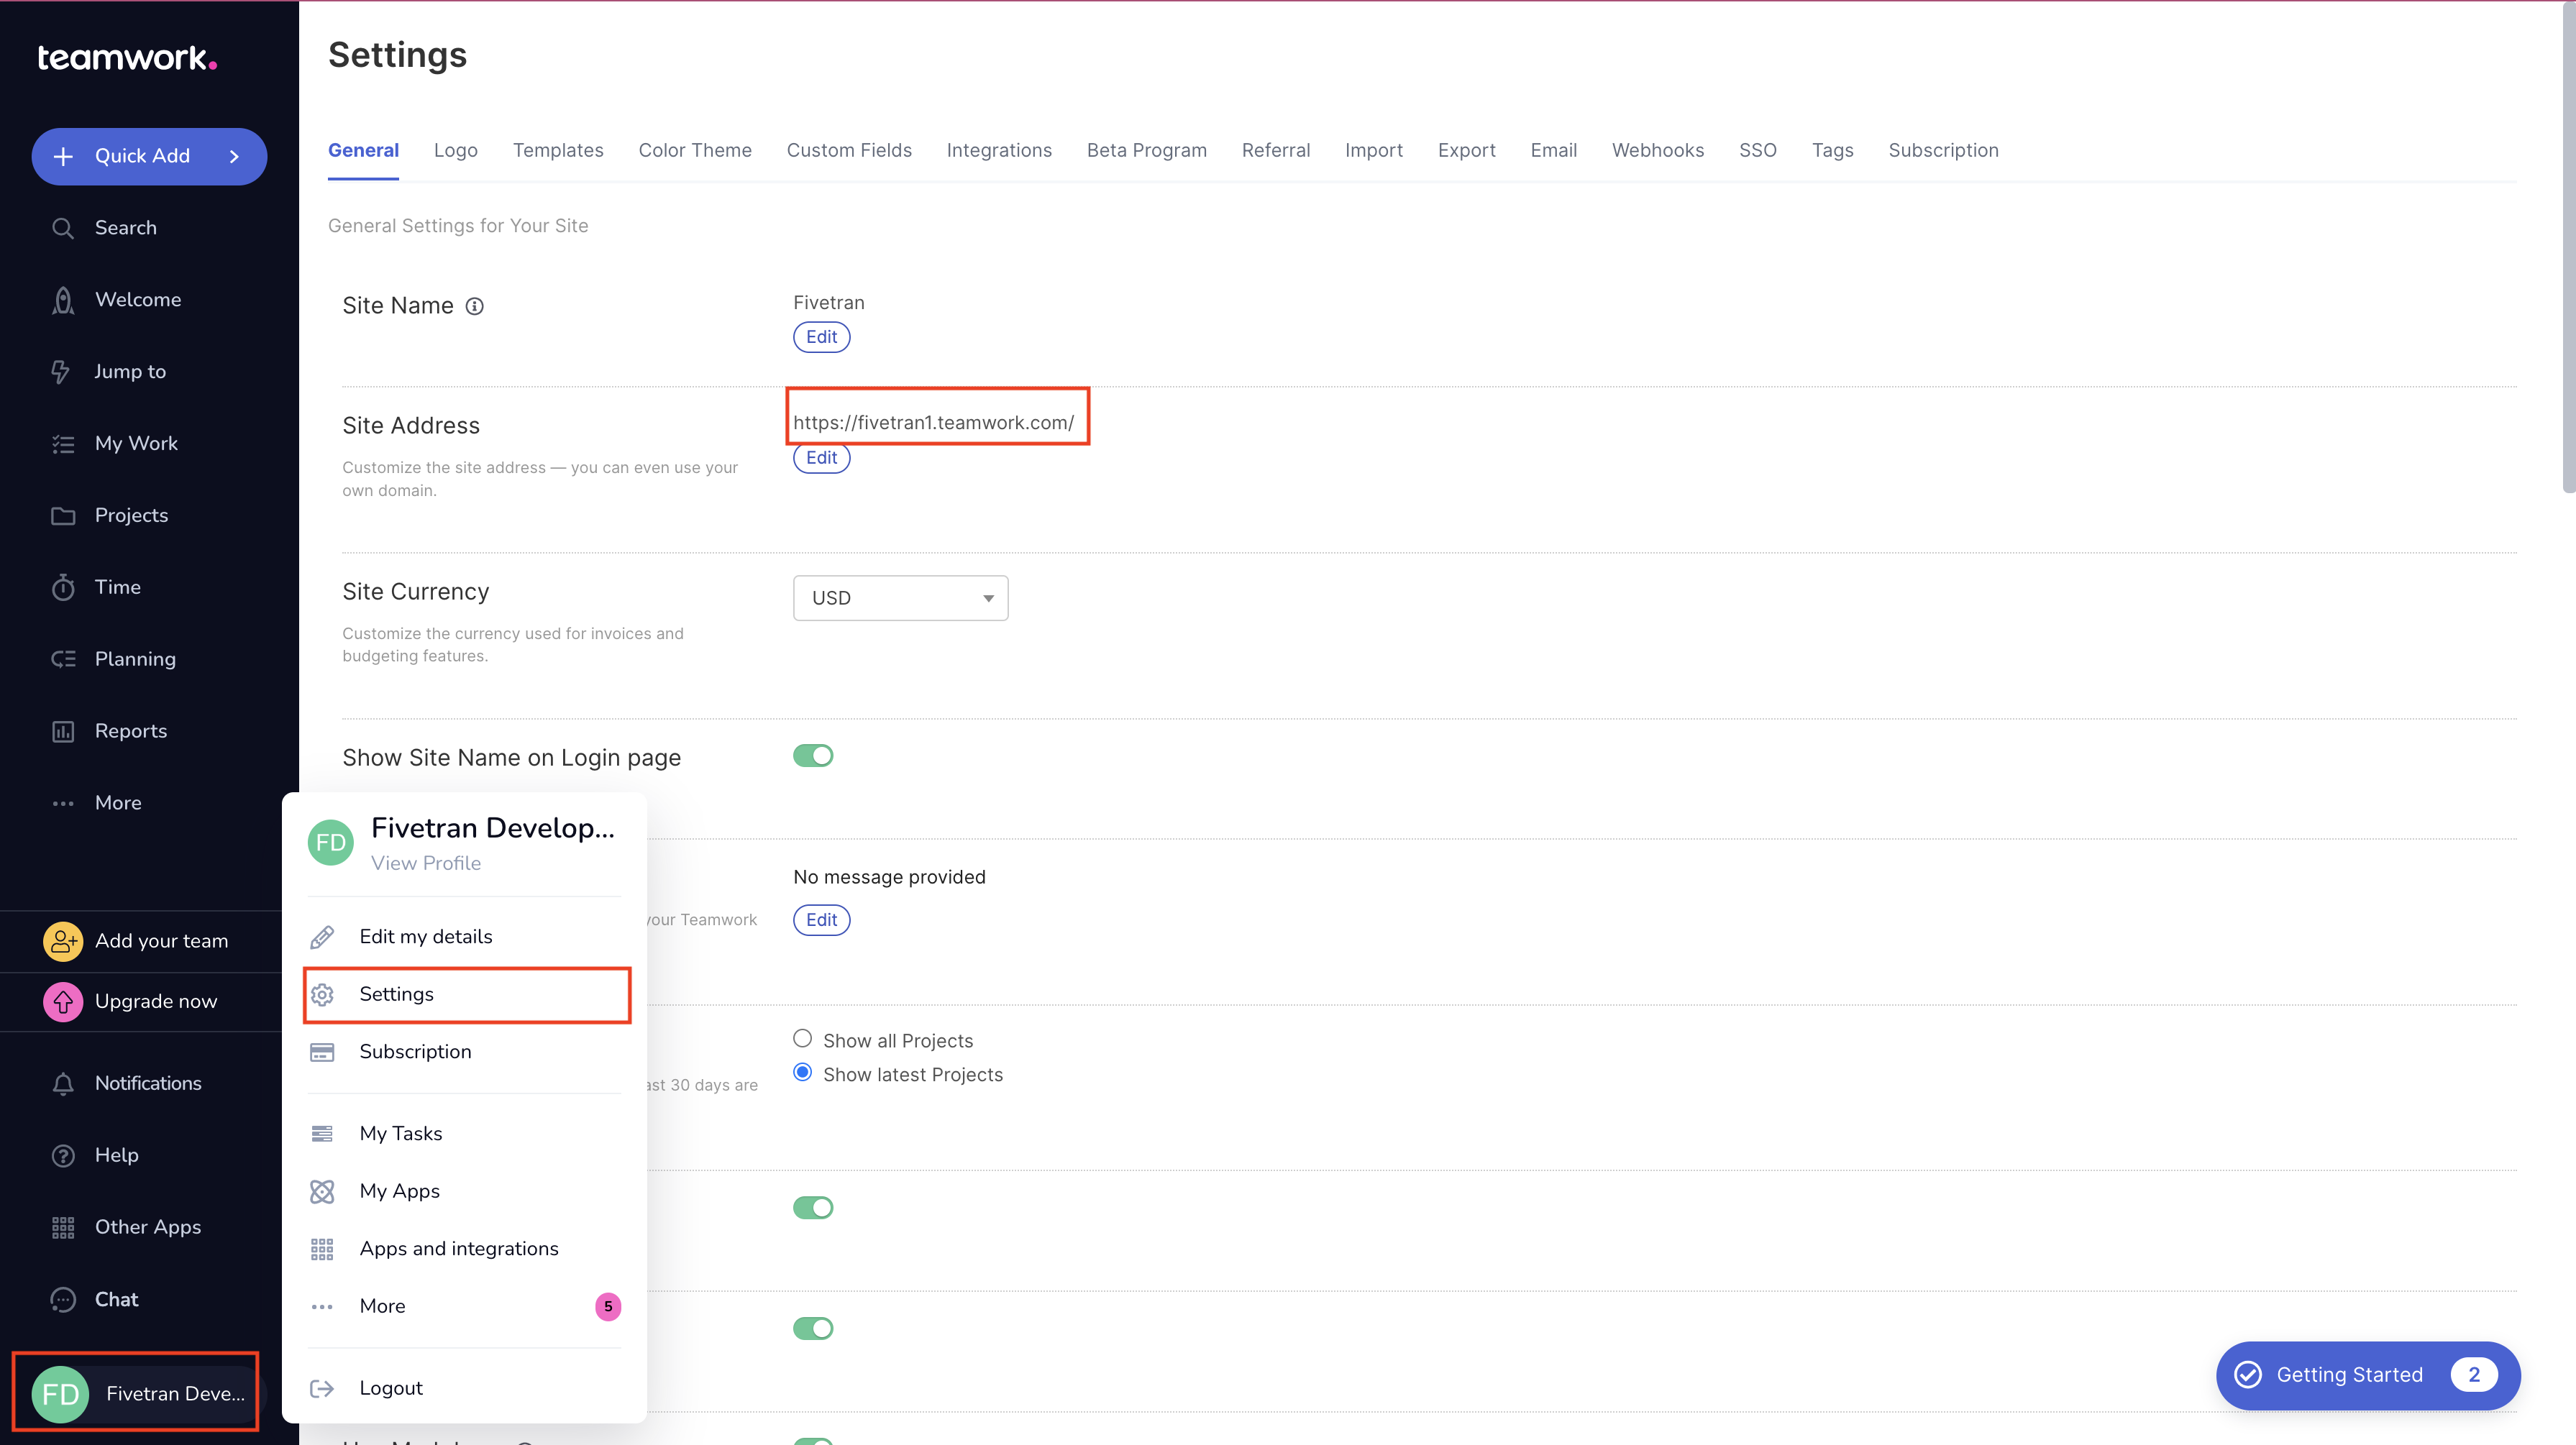The height and width of the screenshot is (1445, 2576).
Task: Click the General Settings for Your Site text
Action: 458,226
